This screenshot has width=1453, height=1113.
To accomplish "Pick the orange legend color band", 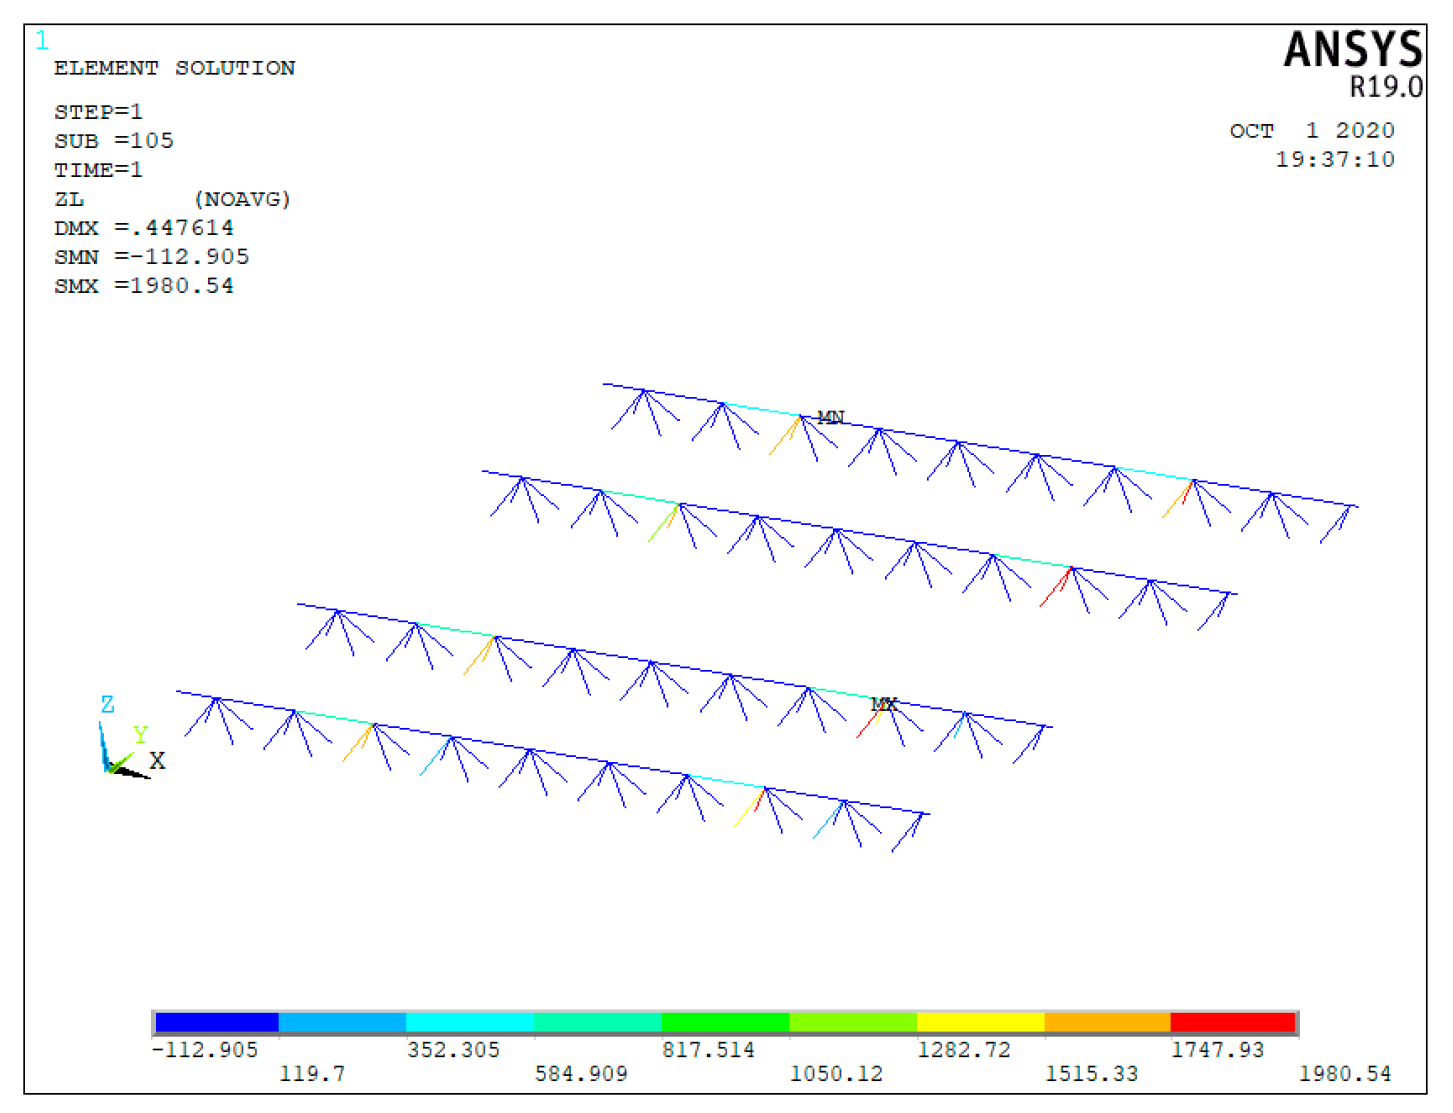I will coord(1107,1022).
